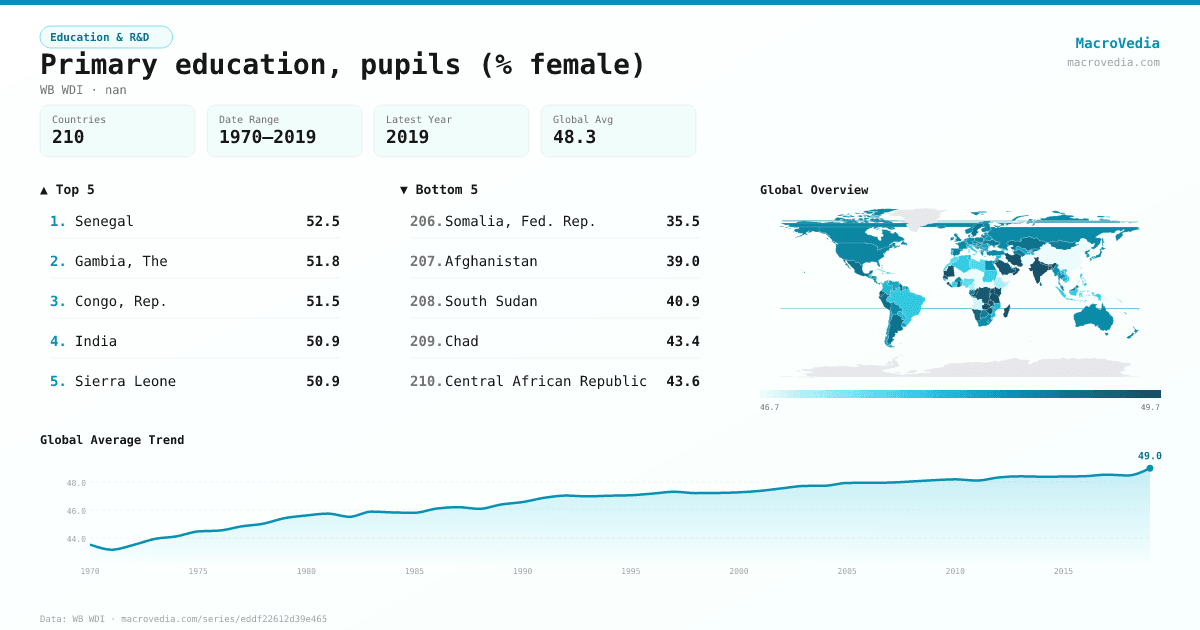The image size is (1200, 630).
Task: Select Somalia, Fed. Rep. row
Action: 555,221
